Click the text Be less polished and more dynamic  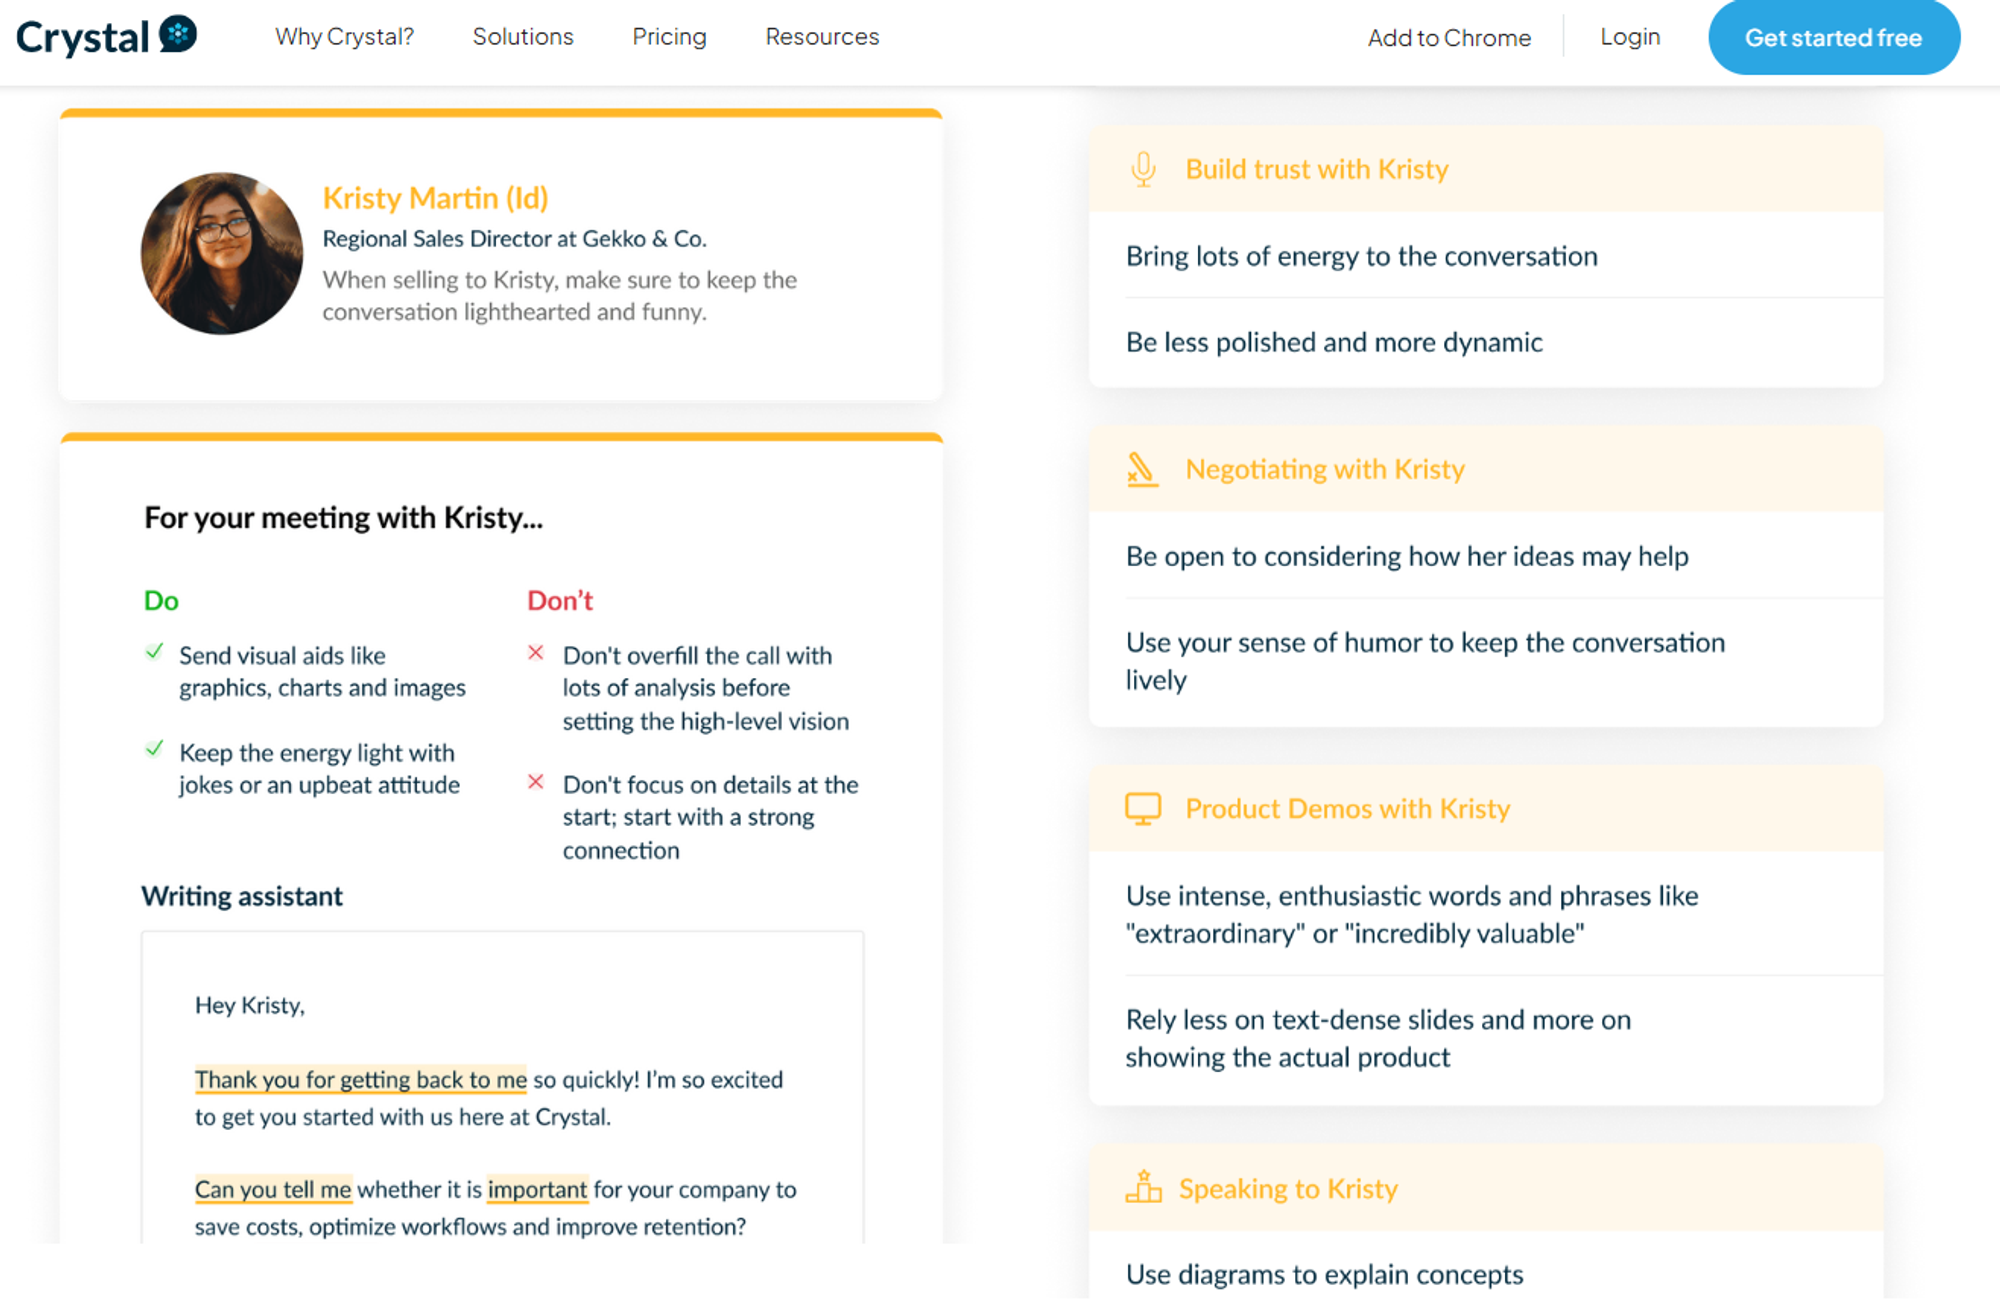[1334, 342]
